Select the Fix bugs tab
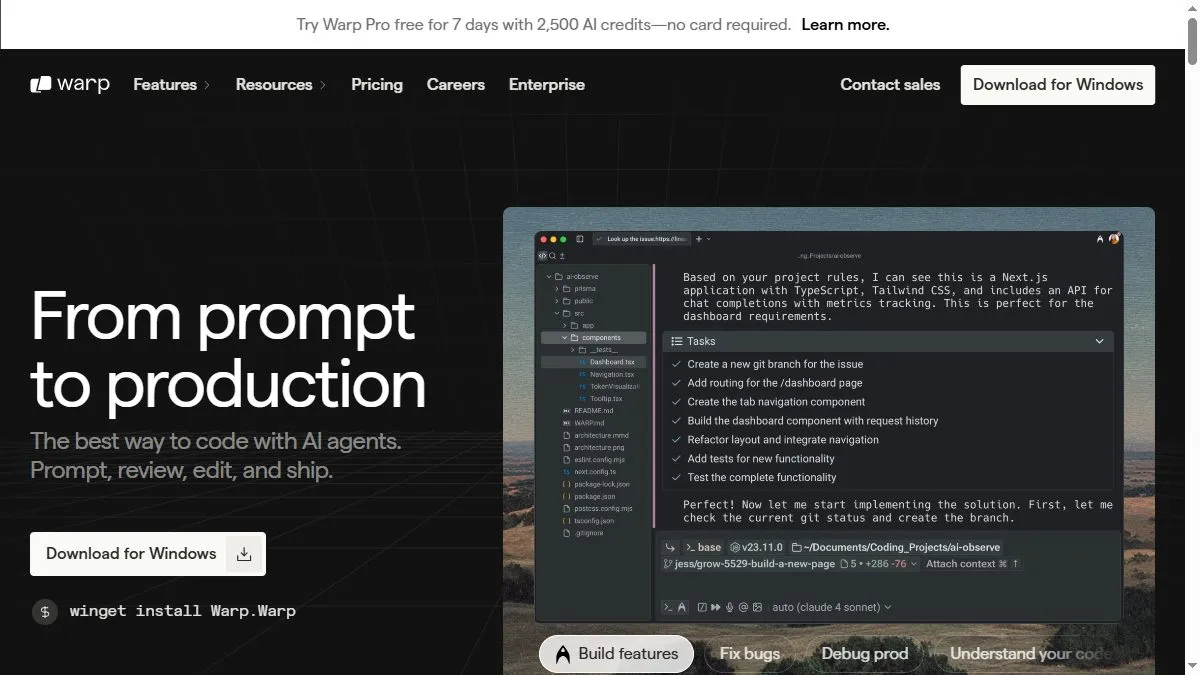The image size is (1200, 675). coord(749,654)
